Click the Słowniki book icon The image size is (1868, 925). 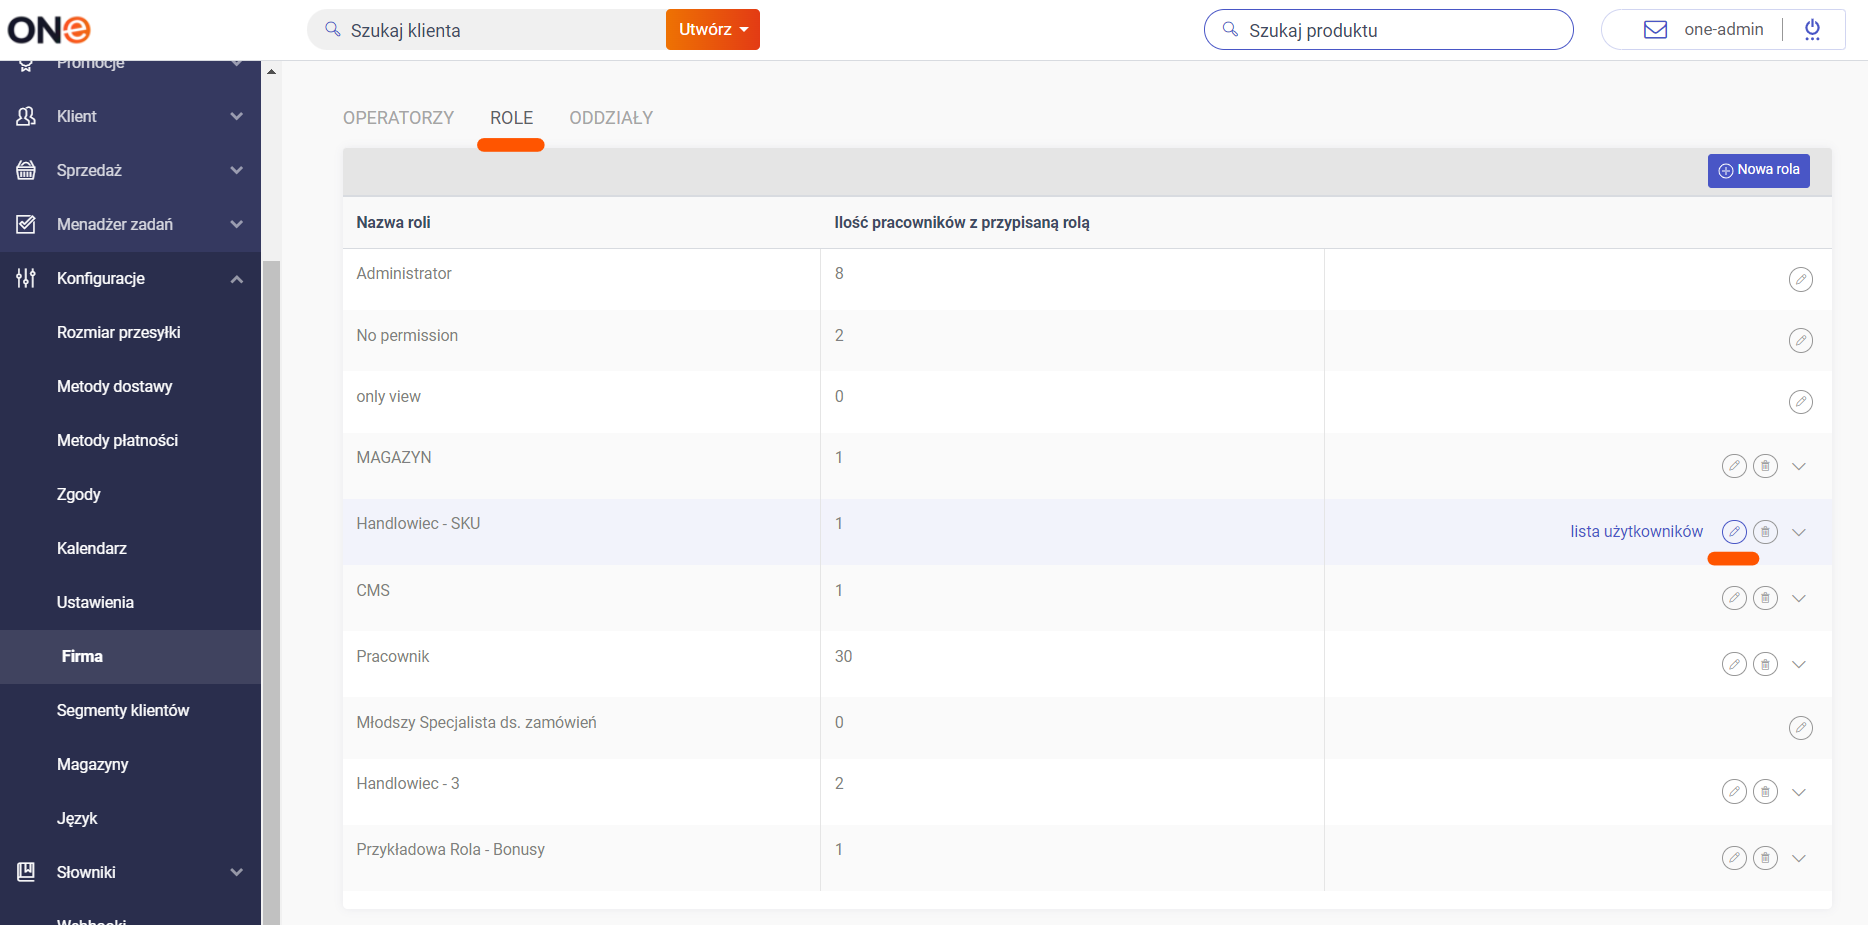[26, 872]
